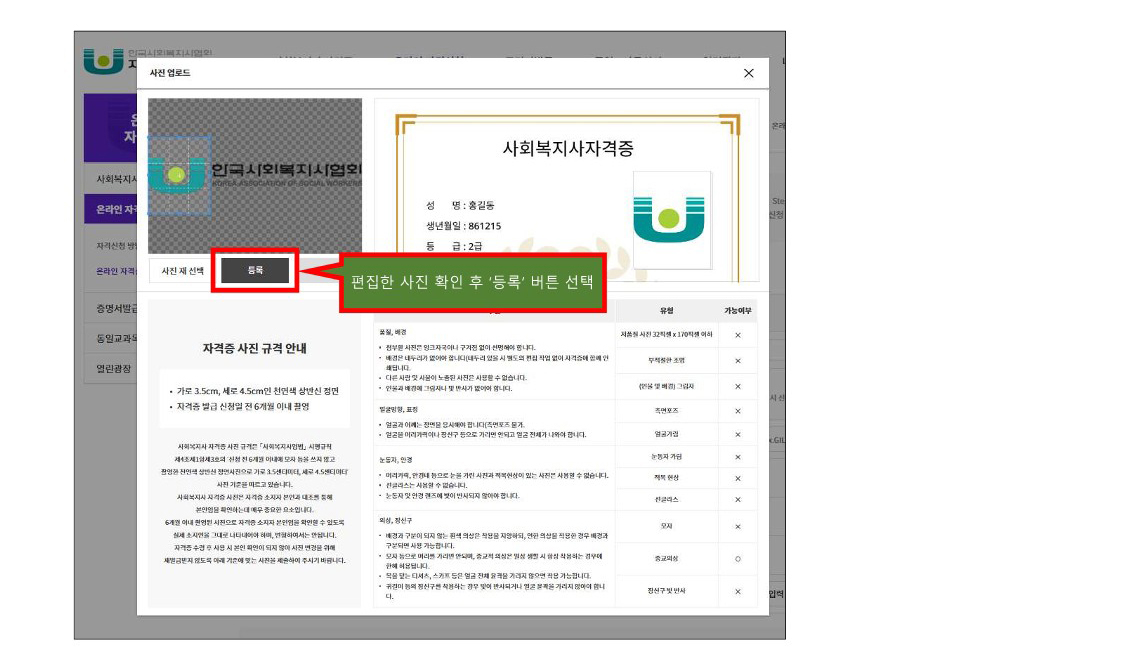The height and width of the screenshot is (670, 1123).
Task: Click the 가능여부 column header
Action: click(x=738, y=310)
